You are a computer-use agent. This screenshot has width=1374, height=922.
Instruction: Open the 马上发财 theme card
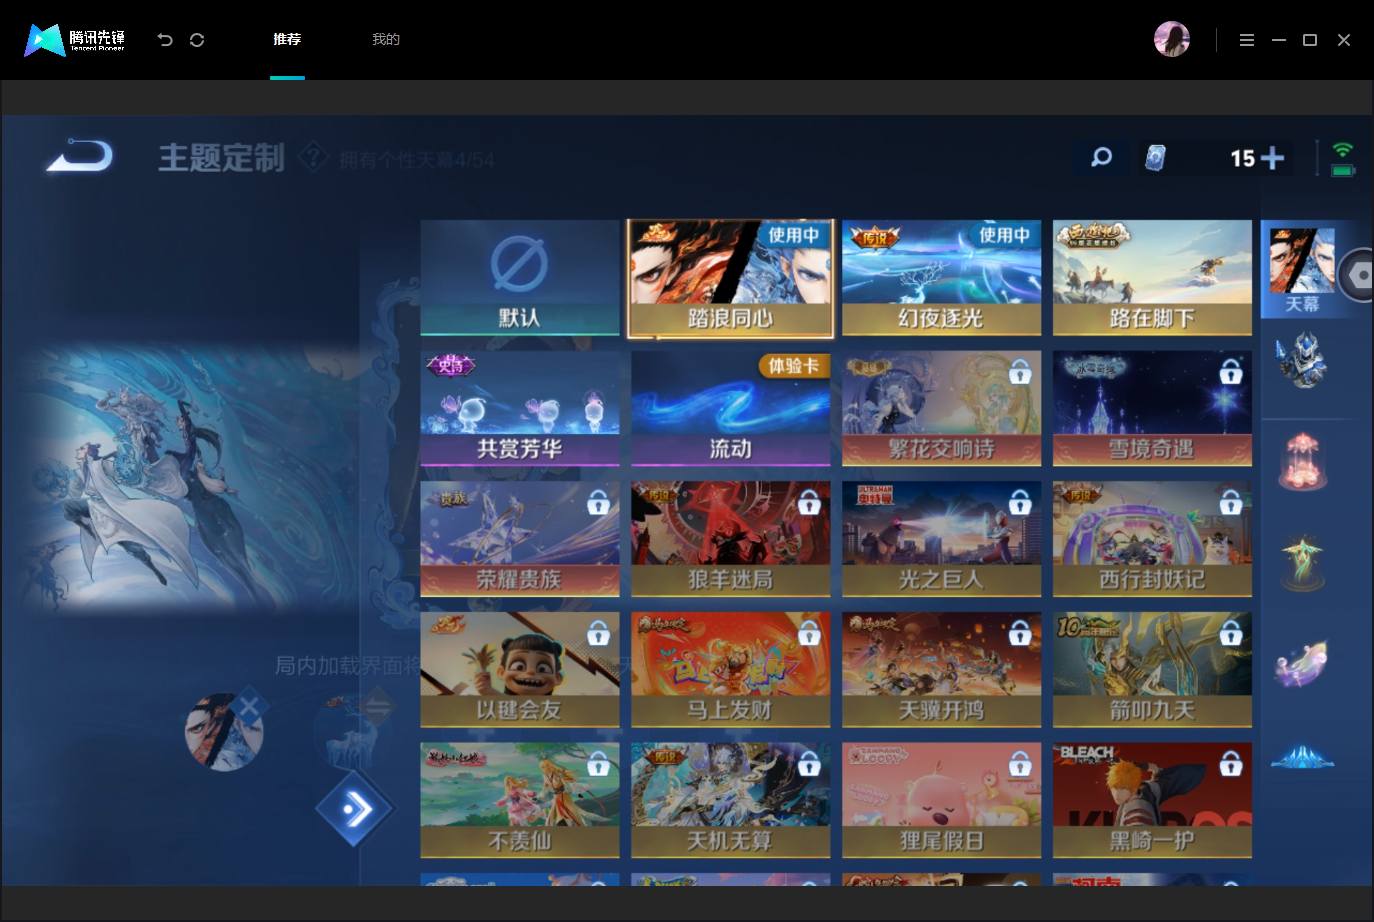pos(731,670)
